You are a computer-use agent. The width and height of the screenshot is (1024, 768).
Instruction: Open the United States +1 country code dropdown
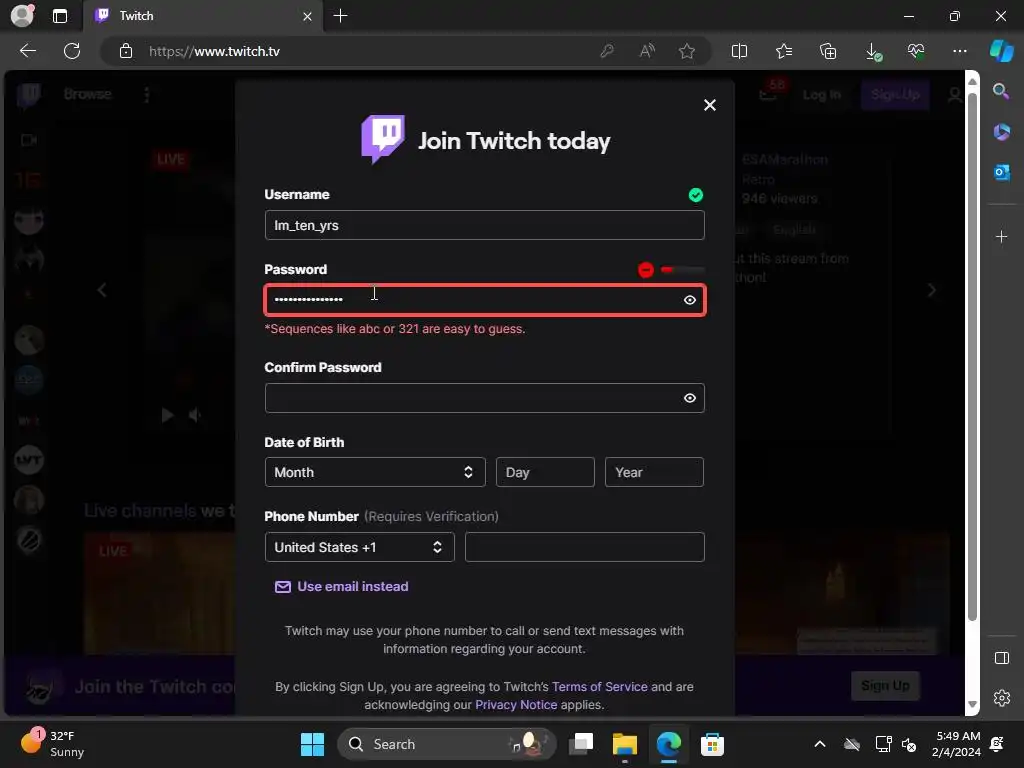pos(359,547)
